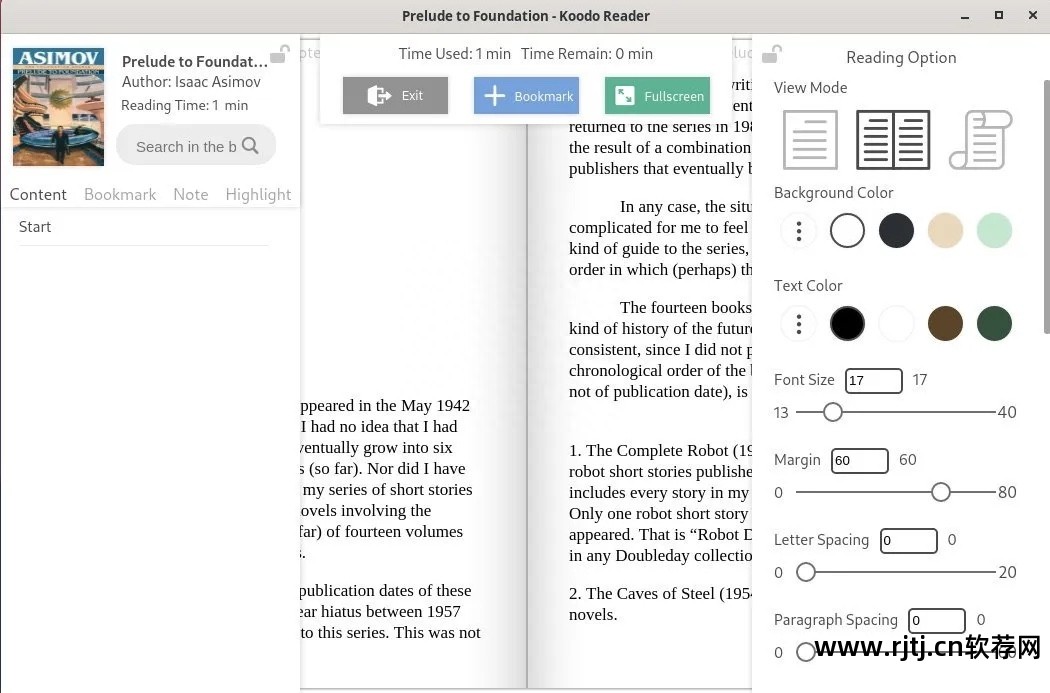Screen dimensions: 1050x693
Task: Click the Time Remain: 0 min text
Action: (587, 54)
